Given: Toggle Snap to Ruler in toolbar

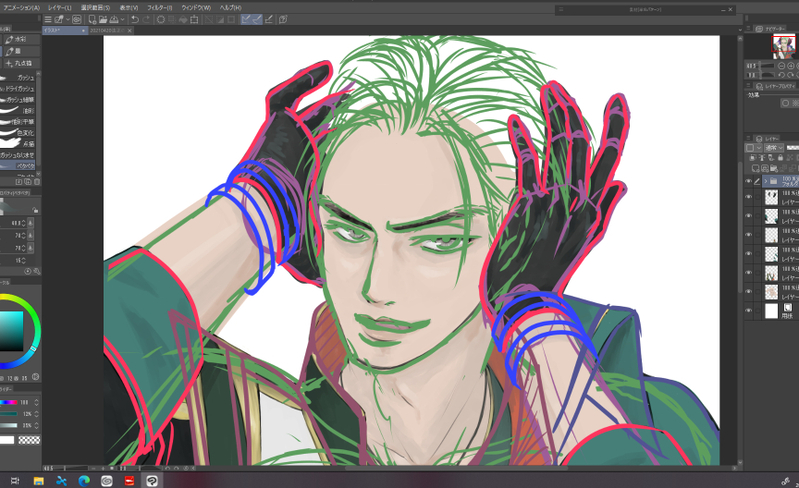Looking at the screenshot, I should click(x=246, y=19).
